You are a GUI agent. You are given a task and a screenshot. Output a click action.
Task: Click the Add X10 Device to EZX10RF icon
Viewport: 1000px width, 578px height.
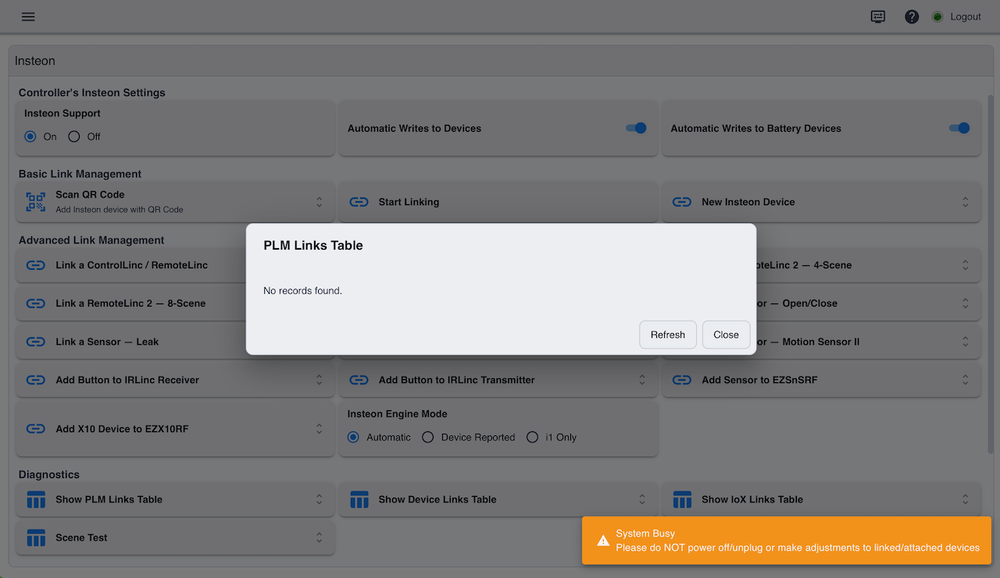(x=36, y=429)
